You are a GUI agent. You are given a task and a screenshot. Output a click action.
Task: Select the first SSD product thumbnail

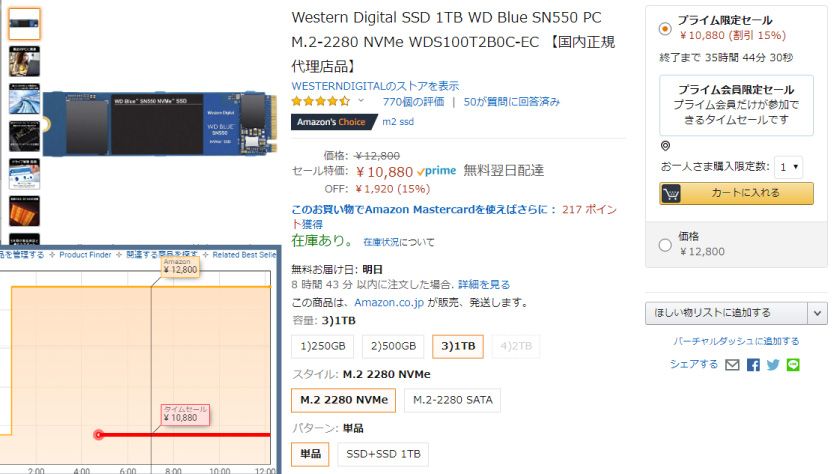pyautogui.click(x=24, y=24)
